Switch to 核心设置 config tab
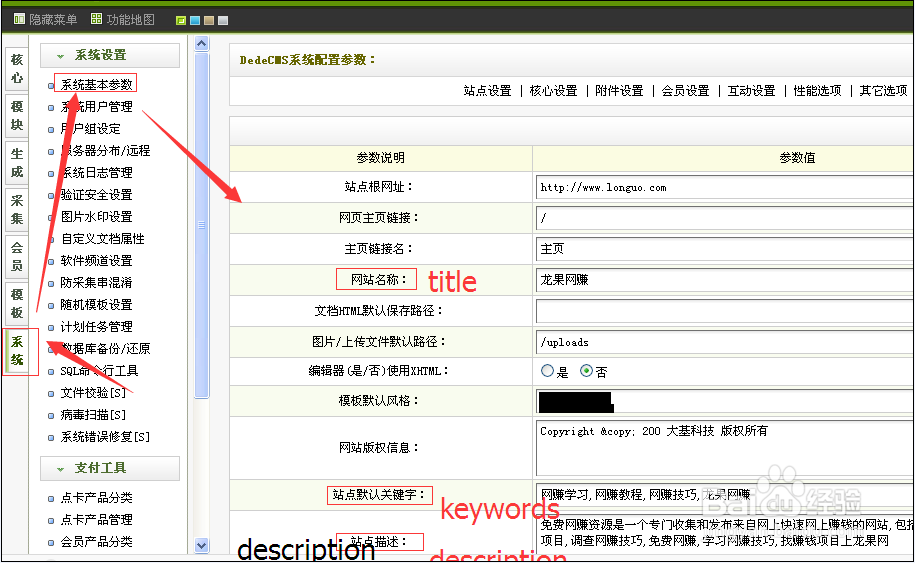This screenshot has width=915, height=563. click(x=553, y=90)
